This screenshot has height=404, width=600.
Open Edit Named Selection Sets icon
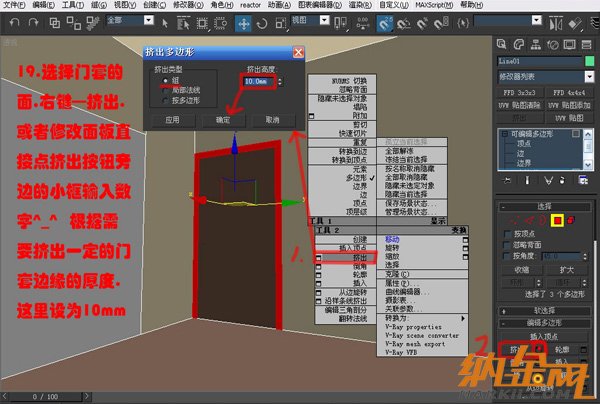coord(463,24)
